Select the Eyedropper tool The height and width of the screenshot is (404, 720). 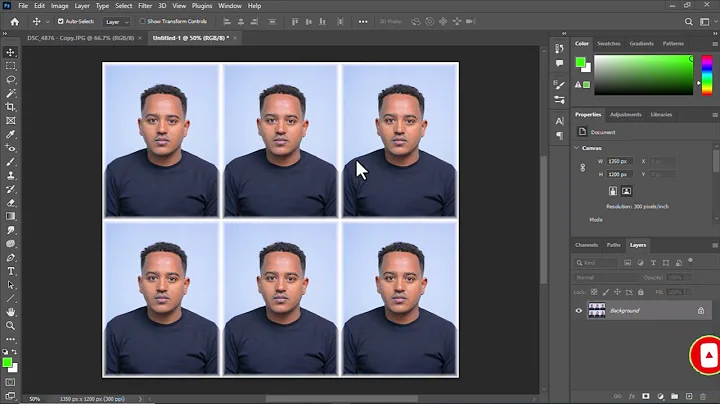pos(10,135)
